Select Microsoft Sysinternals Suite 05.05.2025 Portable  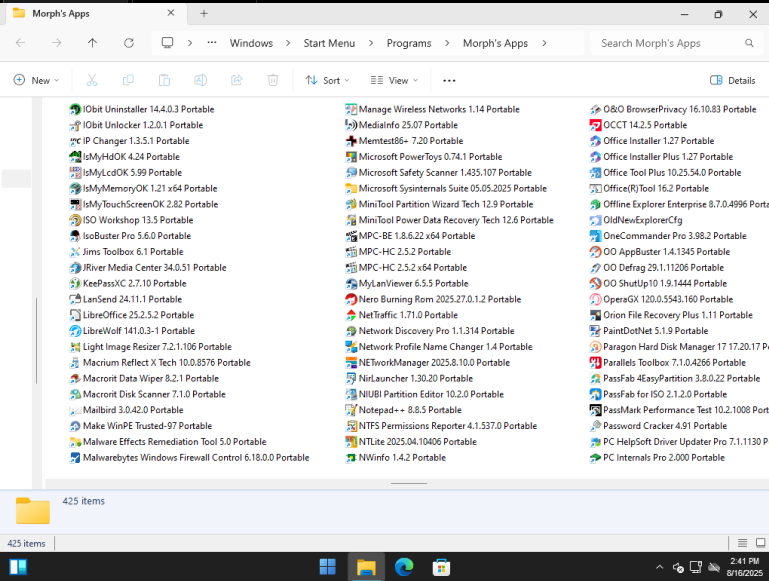[x=446, y=188]
